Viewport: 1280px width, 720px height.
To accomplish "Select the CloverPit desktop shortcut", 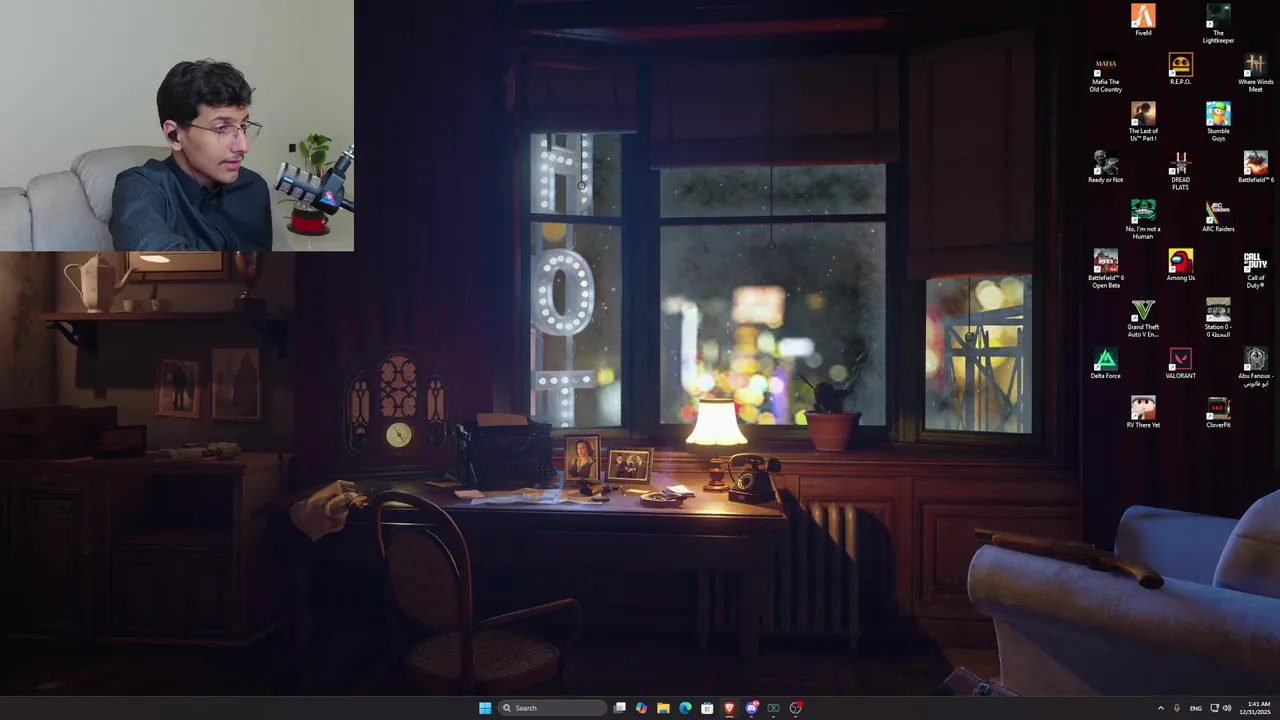I will pyautogui.click(x=1218, y=412).
